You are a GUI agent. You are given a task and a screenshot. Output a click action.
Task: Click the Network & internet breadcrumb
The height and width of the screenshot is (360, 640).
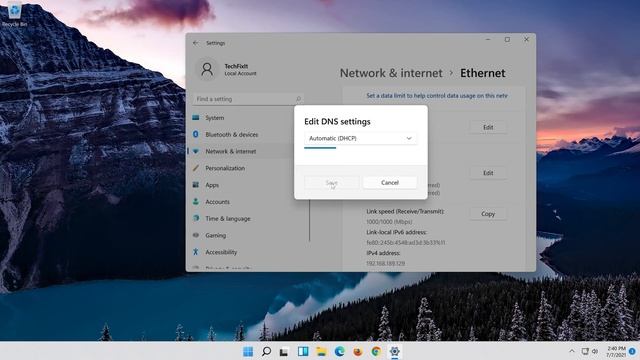tap(391, 73)
